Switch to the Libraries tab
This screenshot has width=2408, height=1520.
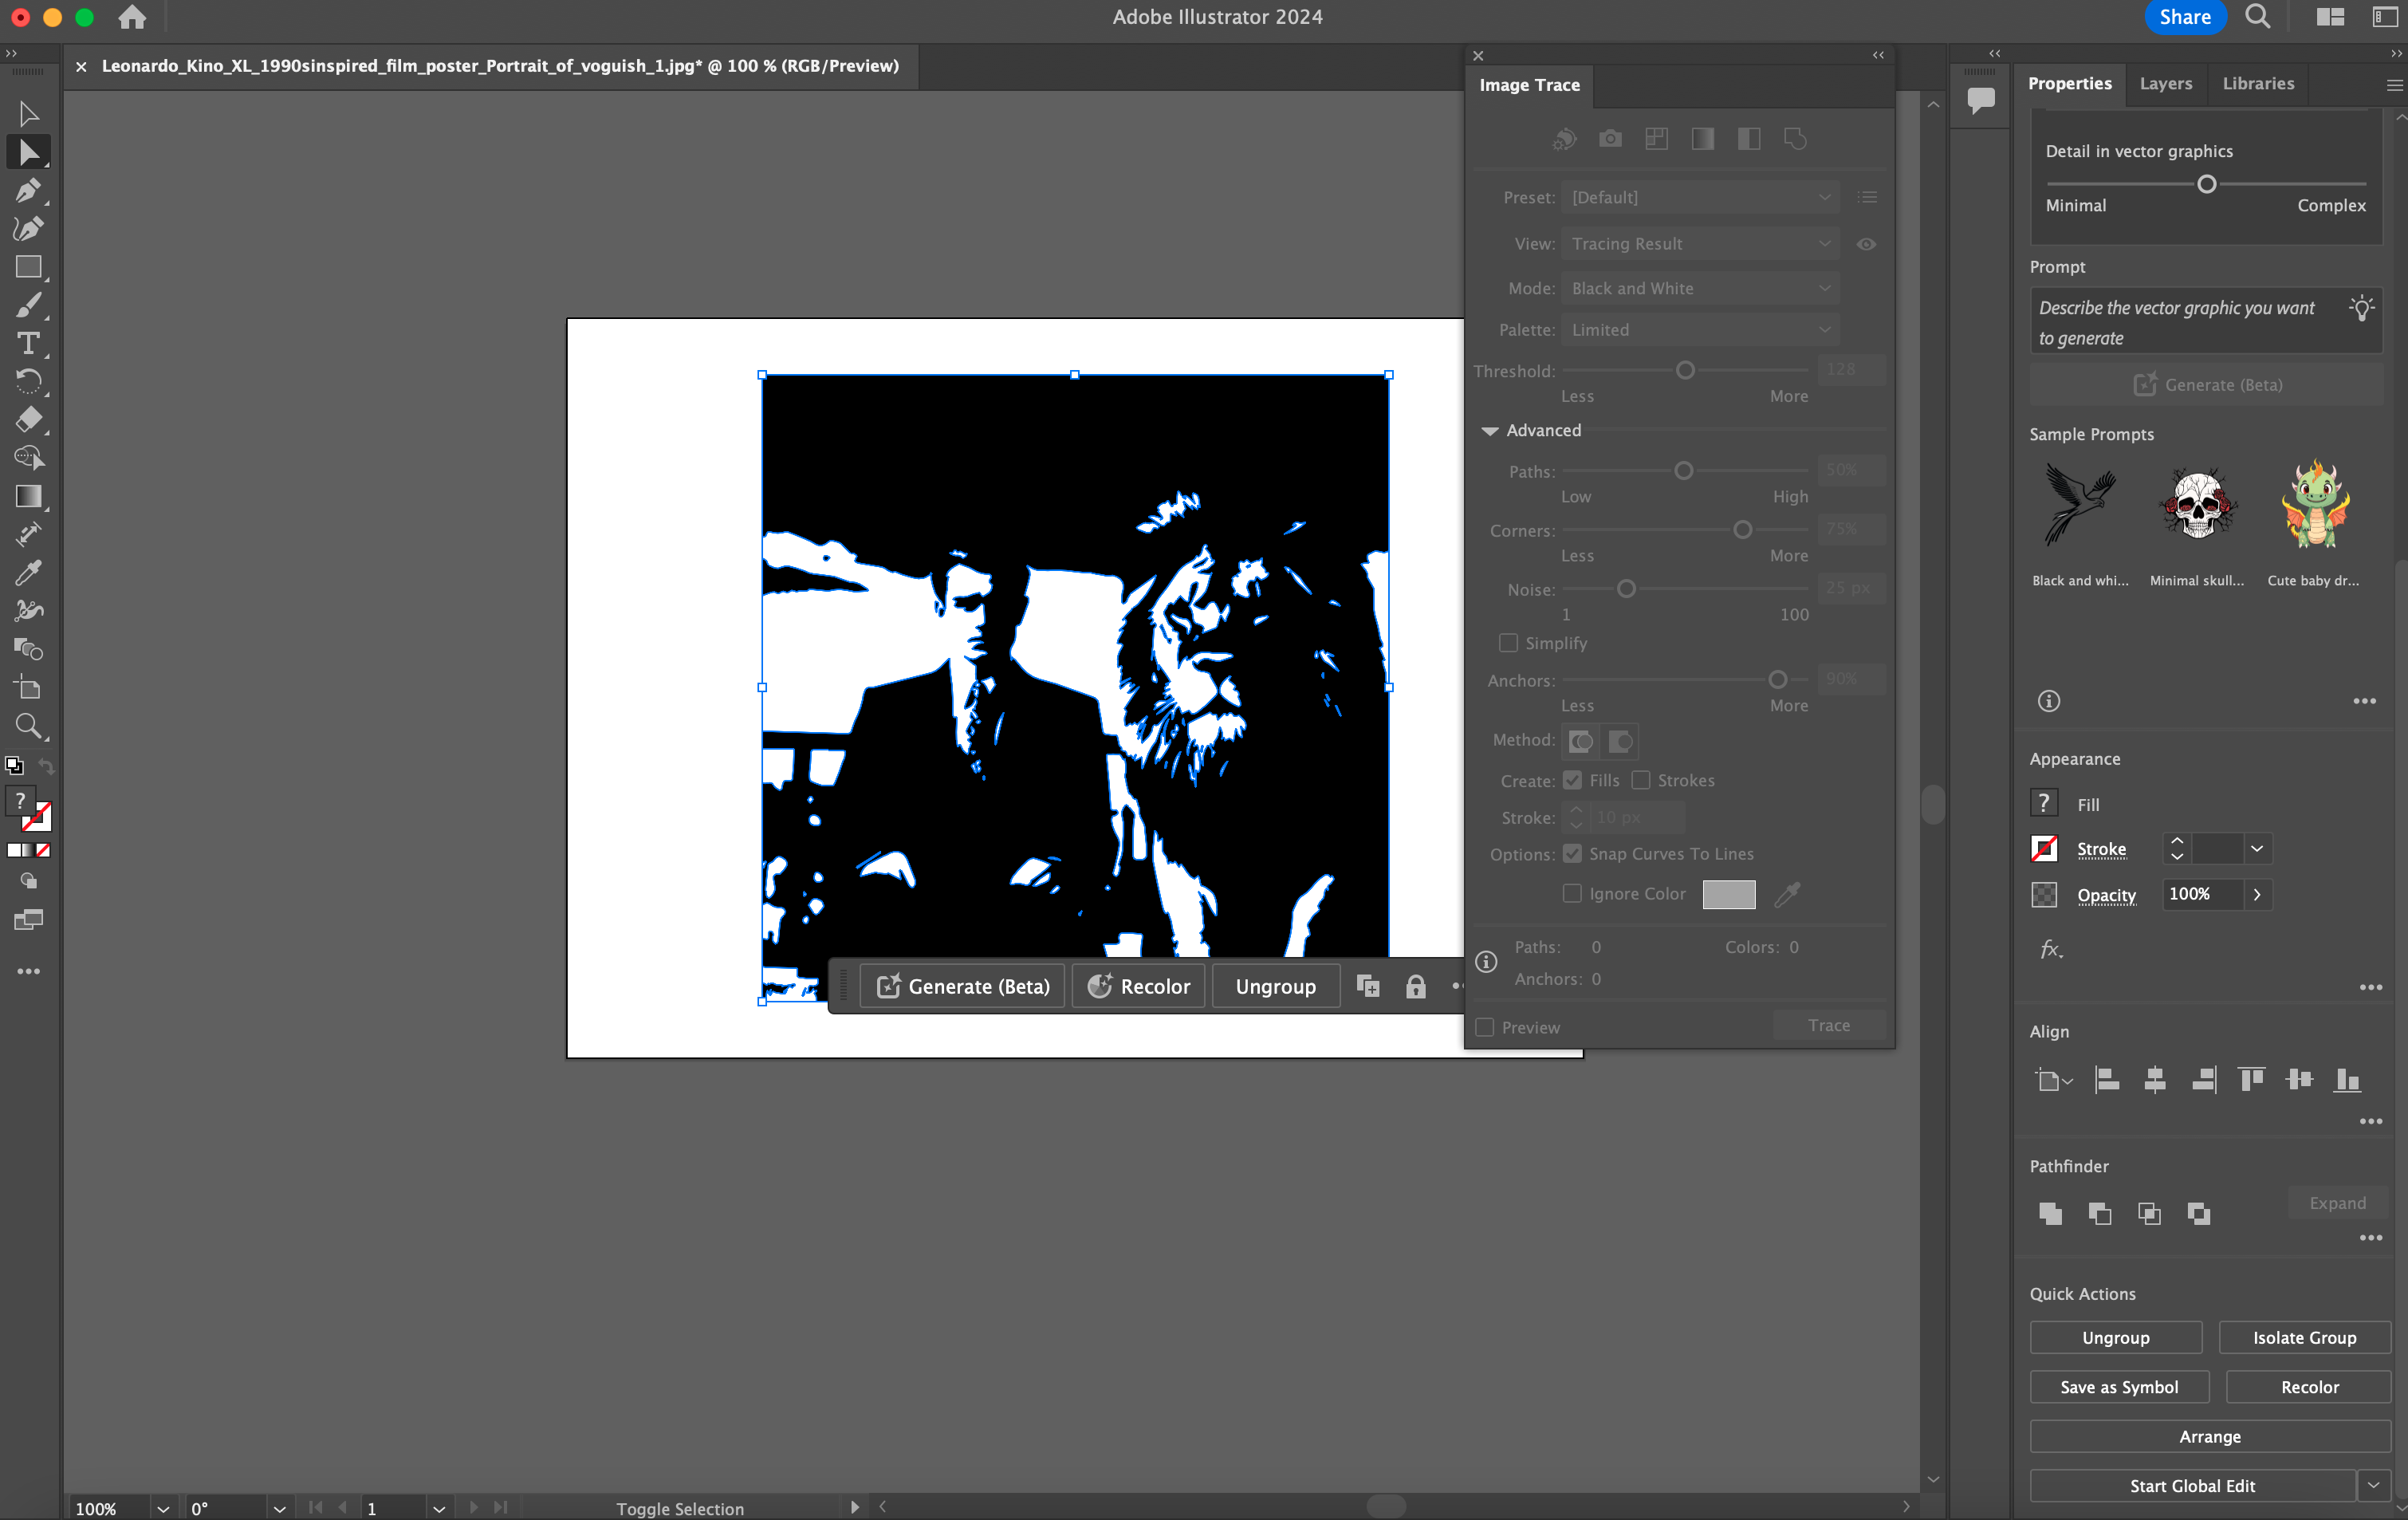coord(2257,83)
